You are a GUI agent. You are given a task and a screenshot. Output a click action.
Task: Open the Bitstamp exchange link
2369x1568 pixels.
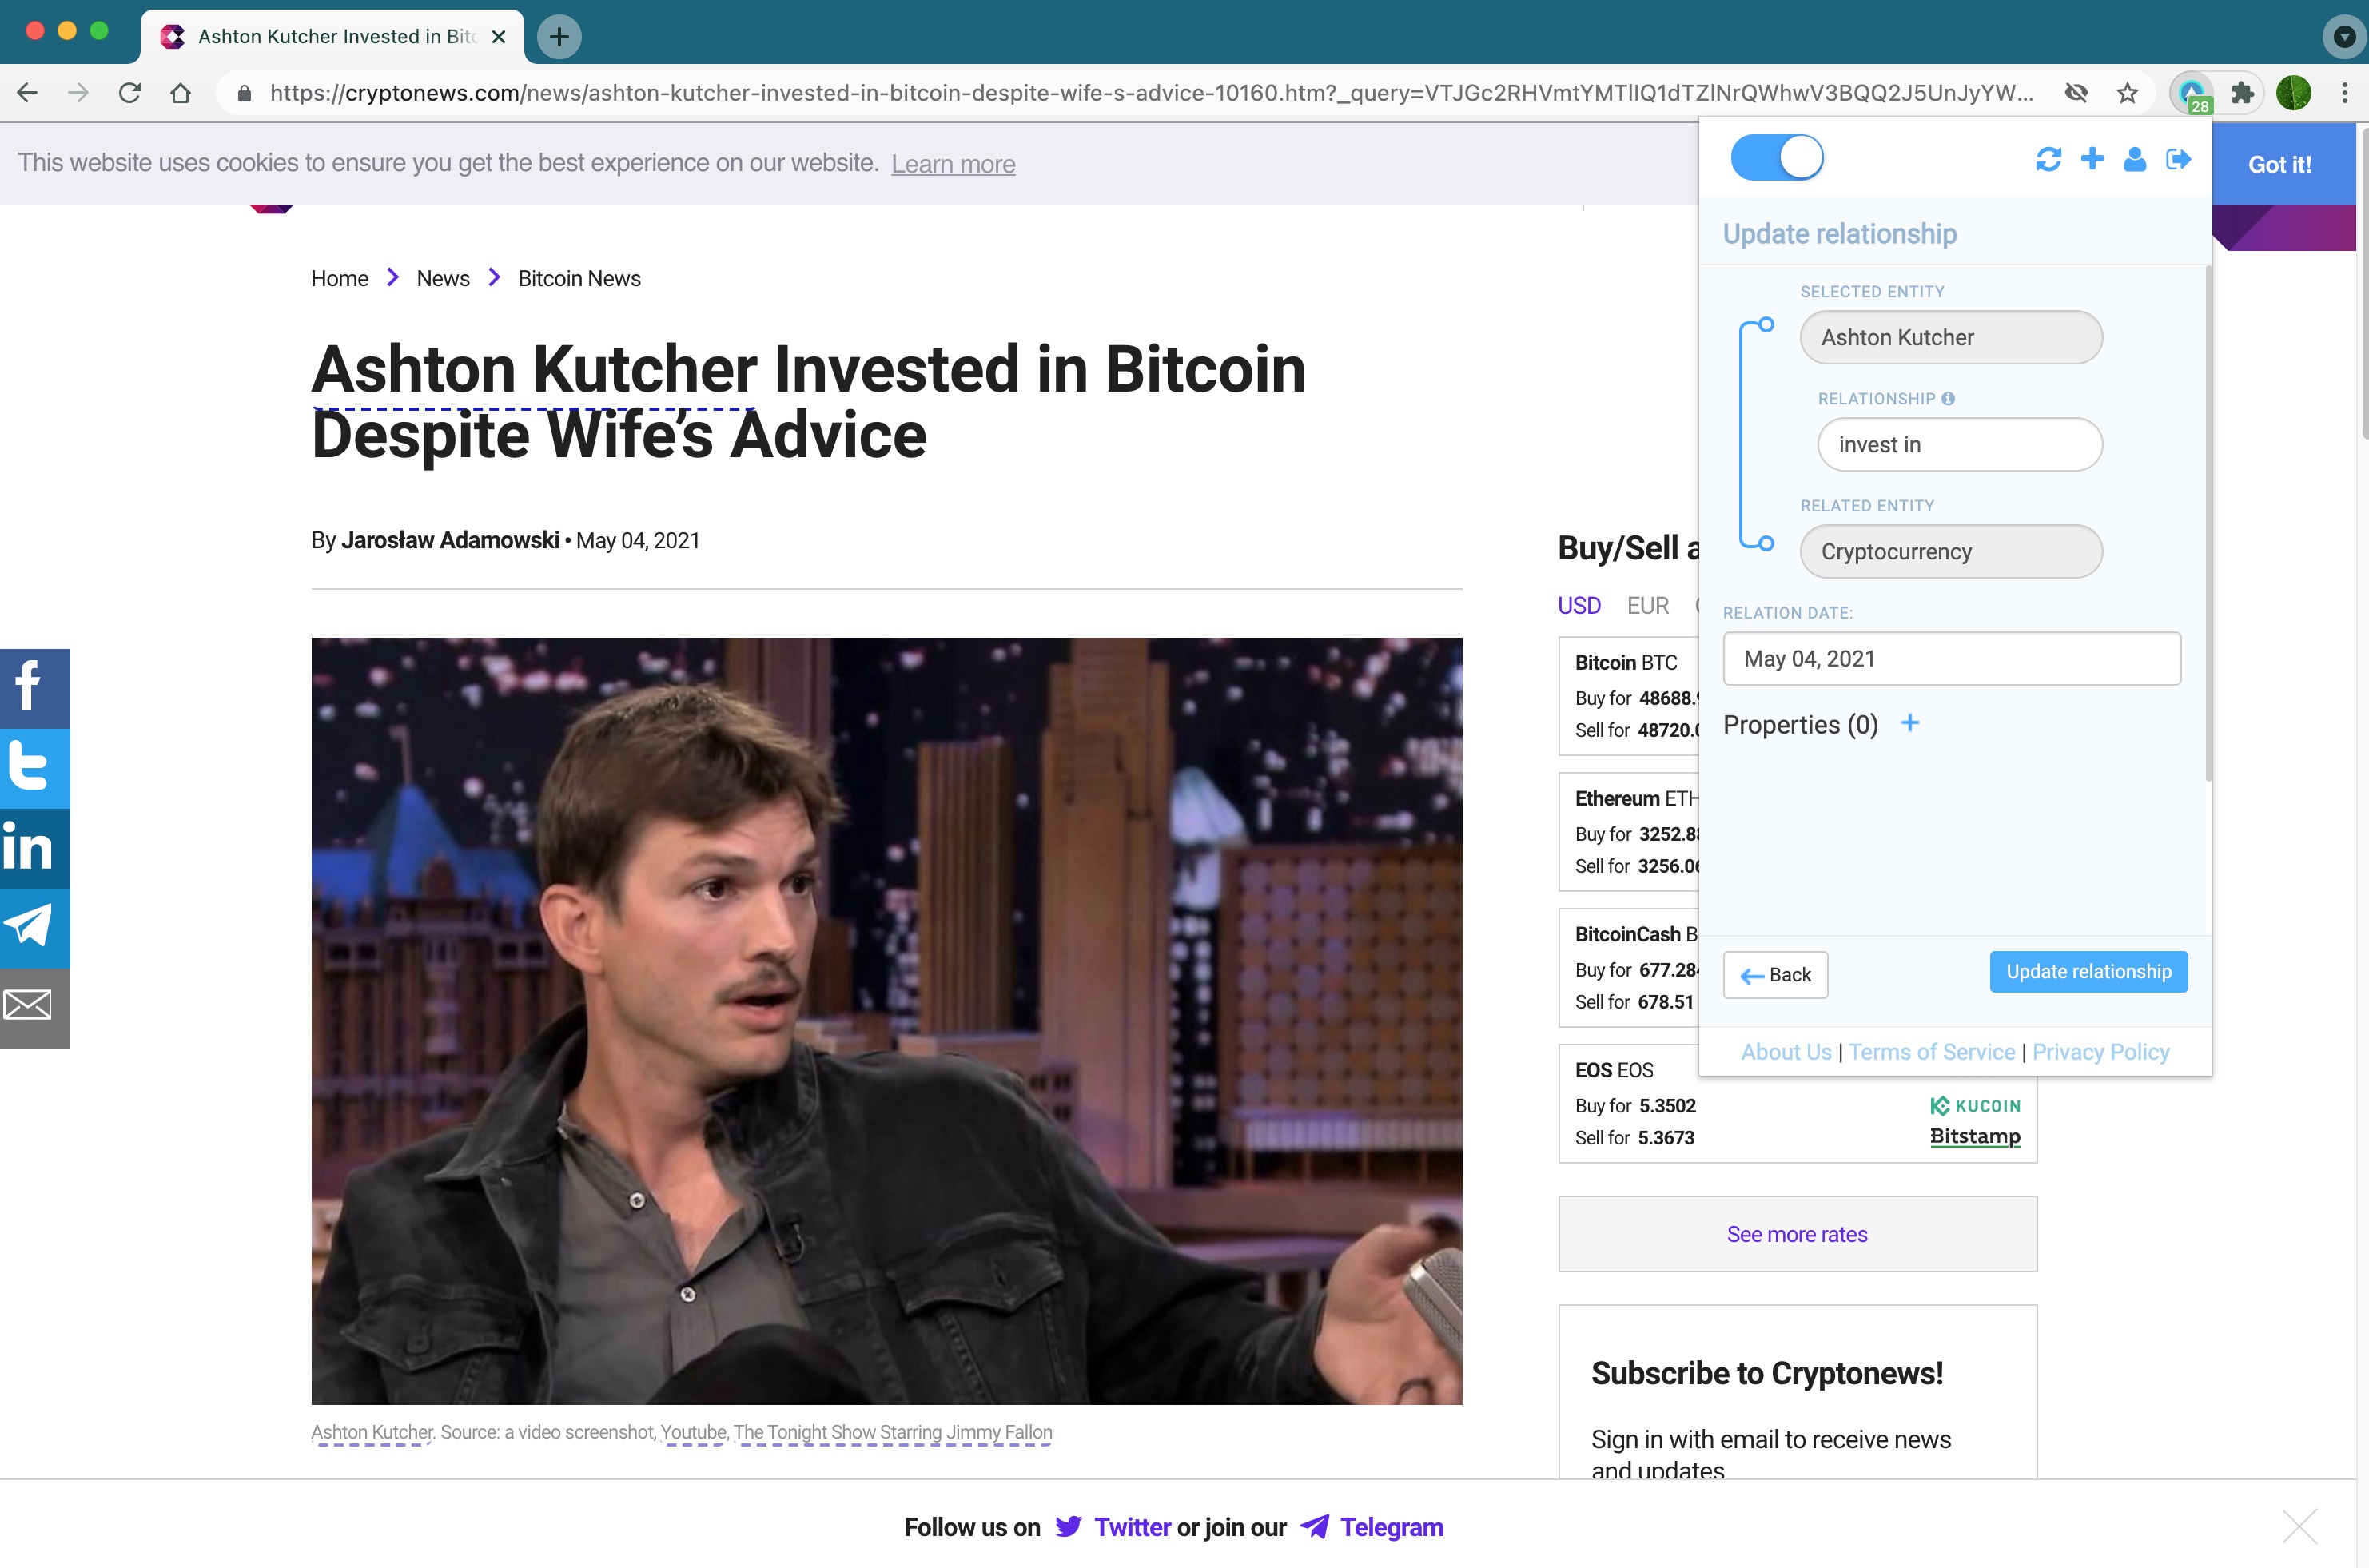pyautogui.click(x=1974, y=1136)
